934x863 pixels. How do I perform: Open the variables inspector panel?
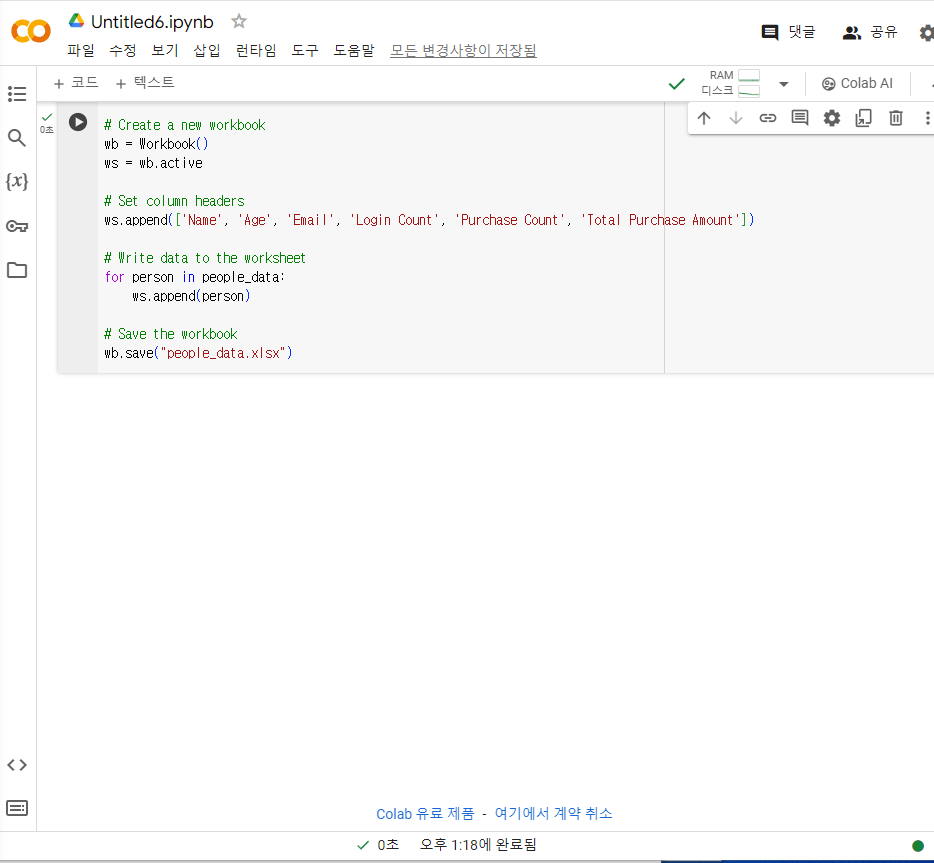pyautogui.click(x=17, y=181)
